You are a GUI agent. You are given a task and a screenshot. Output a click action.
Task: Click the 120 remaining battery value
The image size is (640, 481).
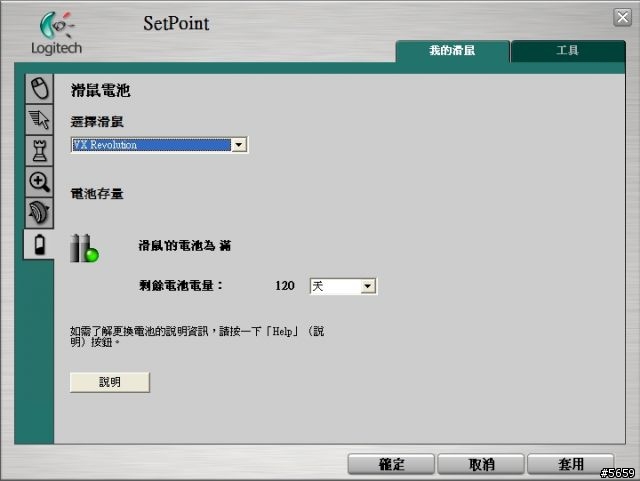[284, 285]
